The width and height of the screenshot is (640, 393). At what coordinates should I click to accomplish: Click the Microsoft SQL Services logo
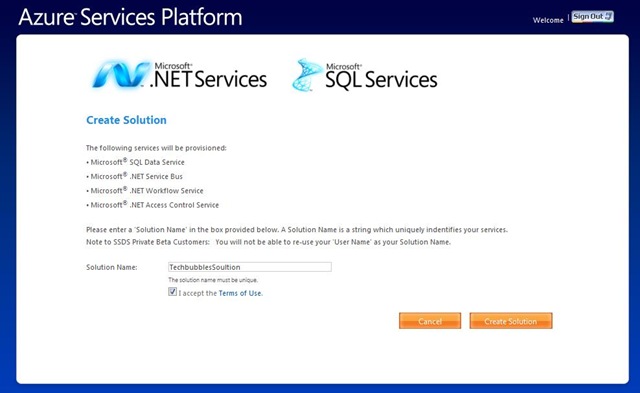tap(364, 75)
